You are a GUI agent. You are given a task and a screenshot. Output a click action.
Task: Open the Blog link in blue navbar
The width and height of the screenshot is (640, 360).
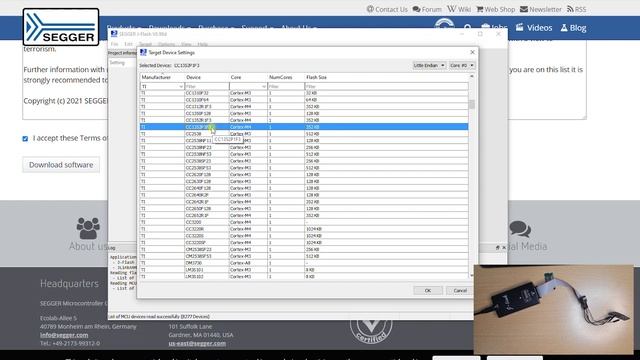tap(573, 28)
